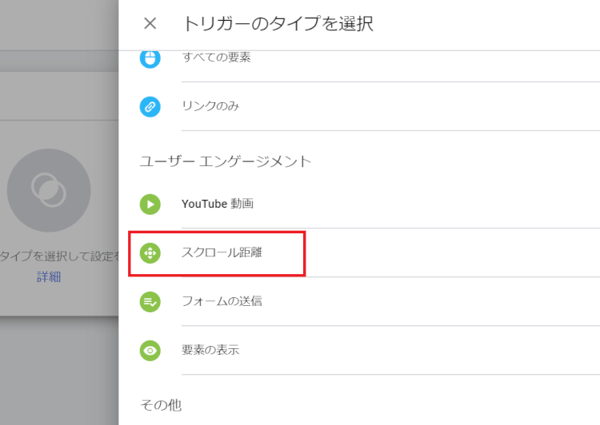Click the gray trigger placeholder circle icon

49,190
